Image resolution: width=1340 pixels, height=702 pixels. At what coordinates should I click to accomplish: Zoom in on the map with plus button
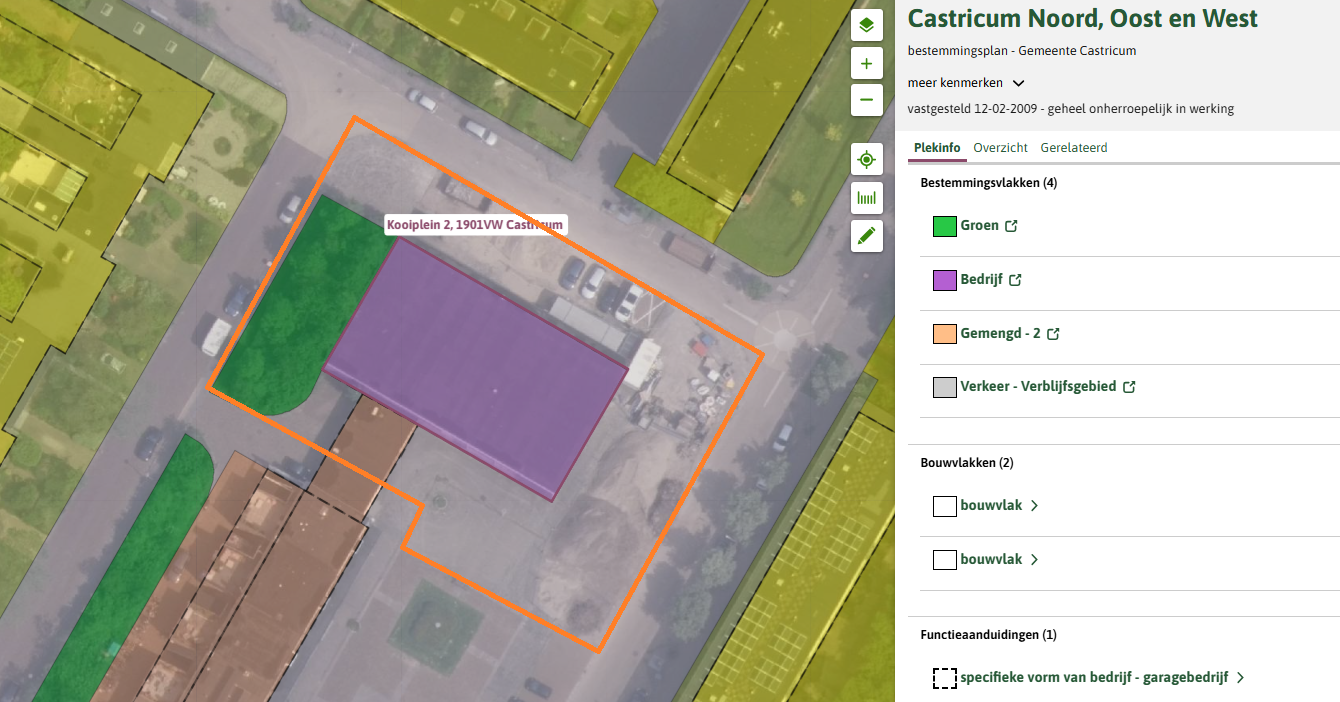866,63
